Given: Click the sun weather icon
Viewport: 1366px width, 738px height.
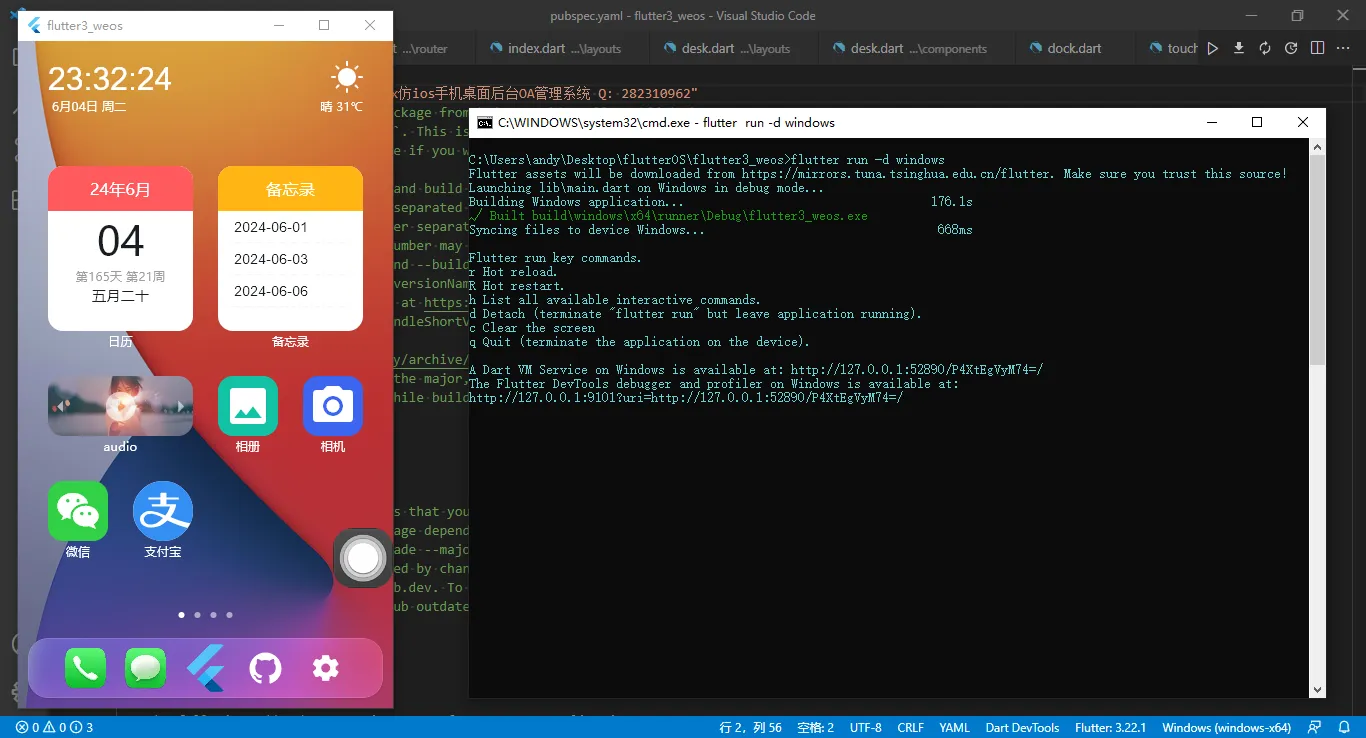Looking at the screenshot, I should pos(347,78).
